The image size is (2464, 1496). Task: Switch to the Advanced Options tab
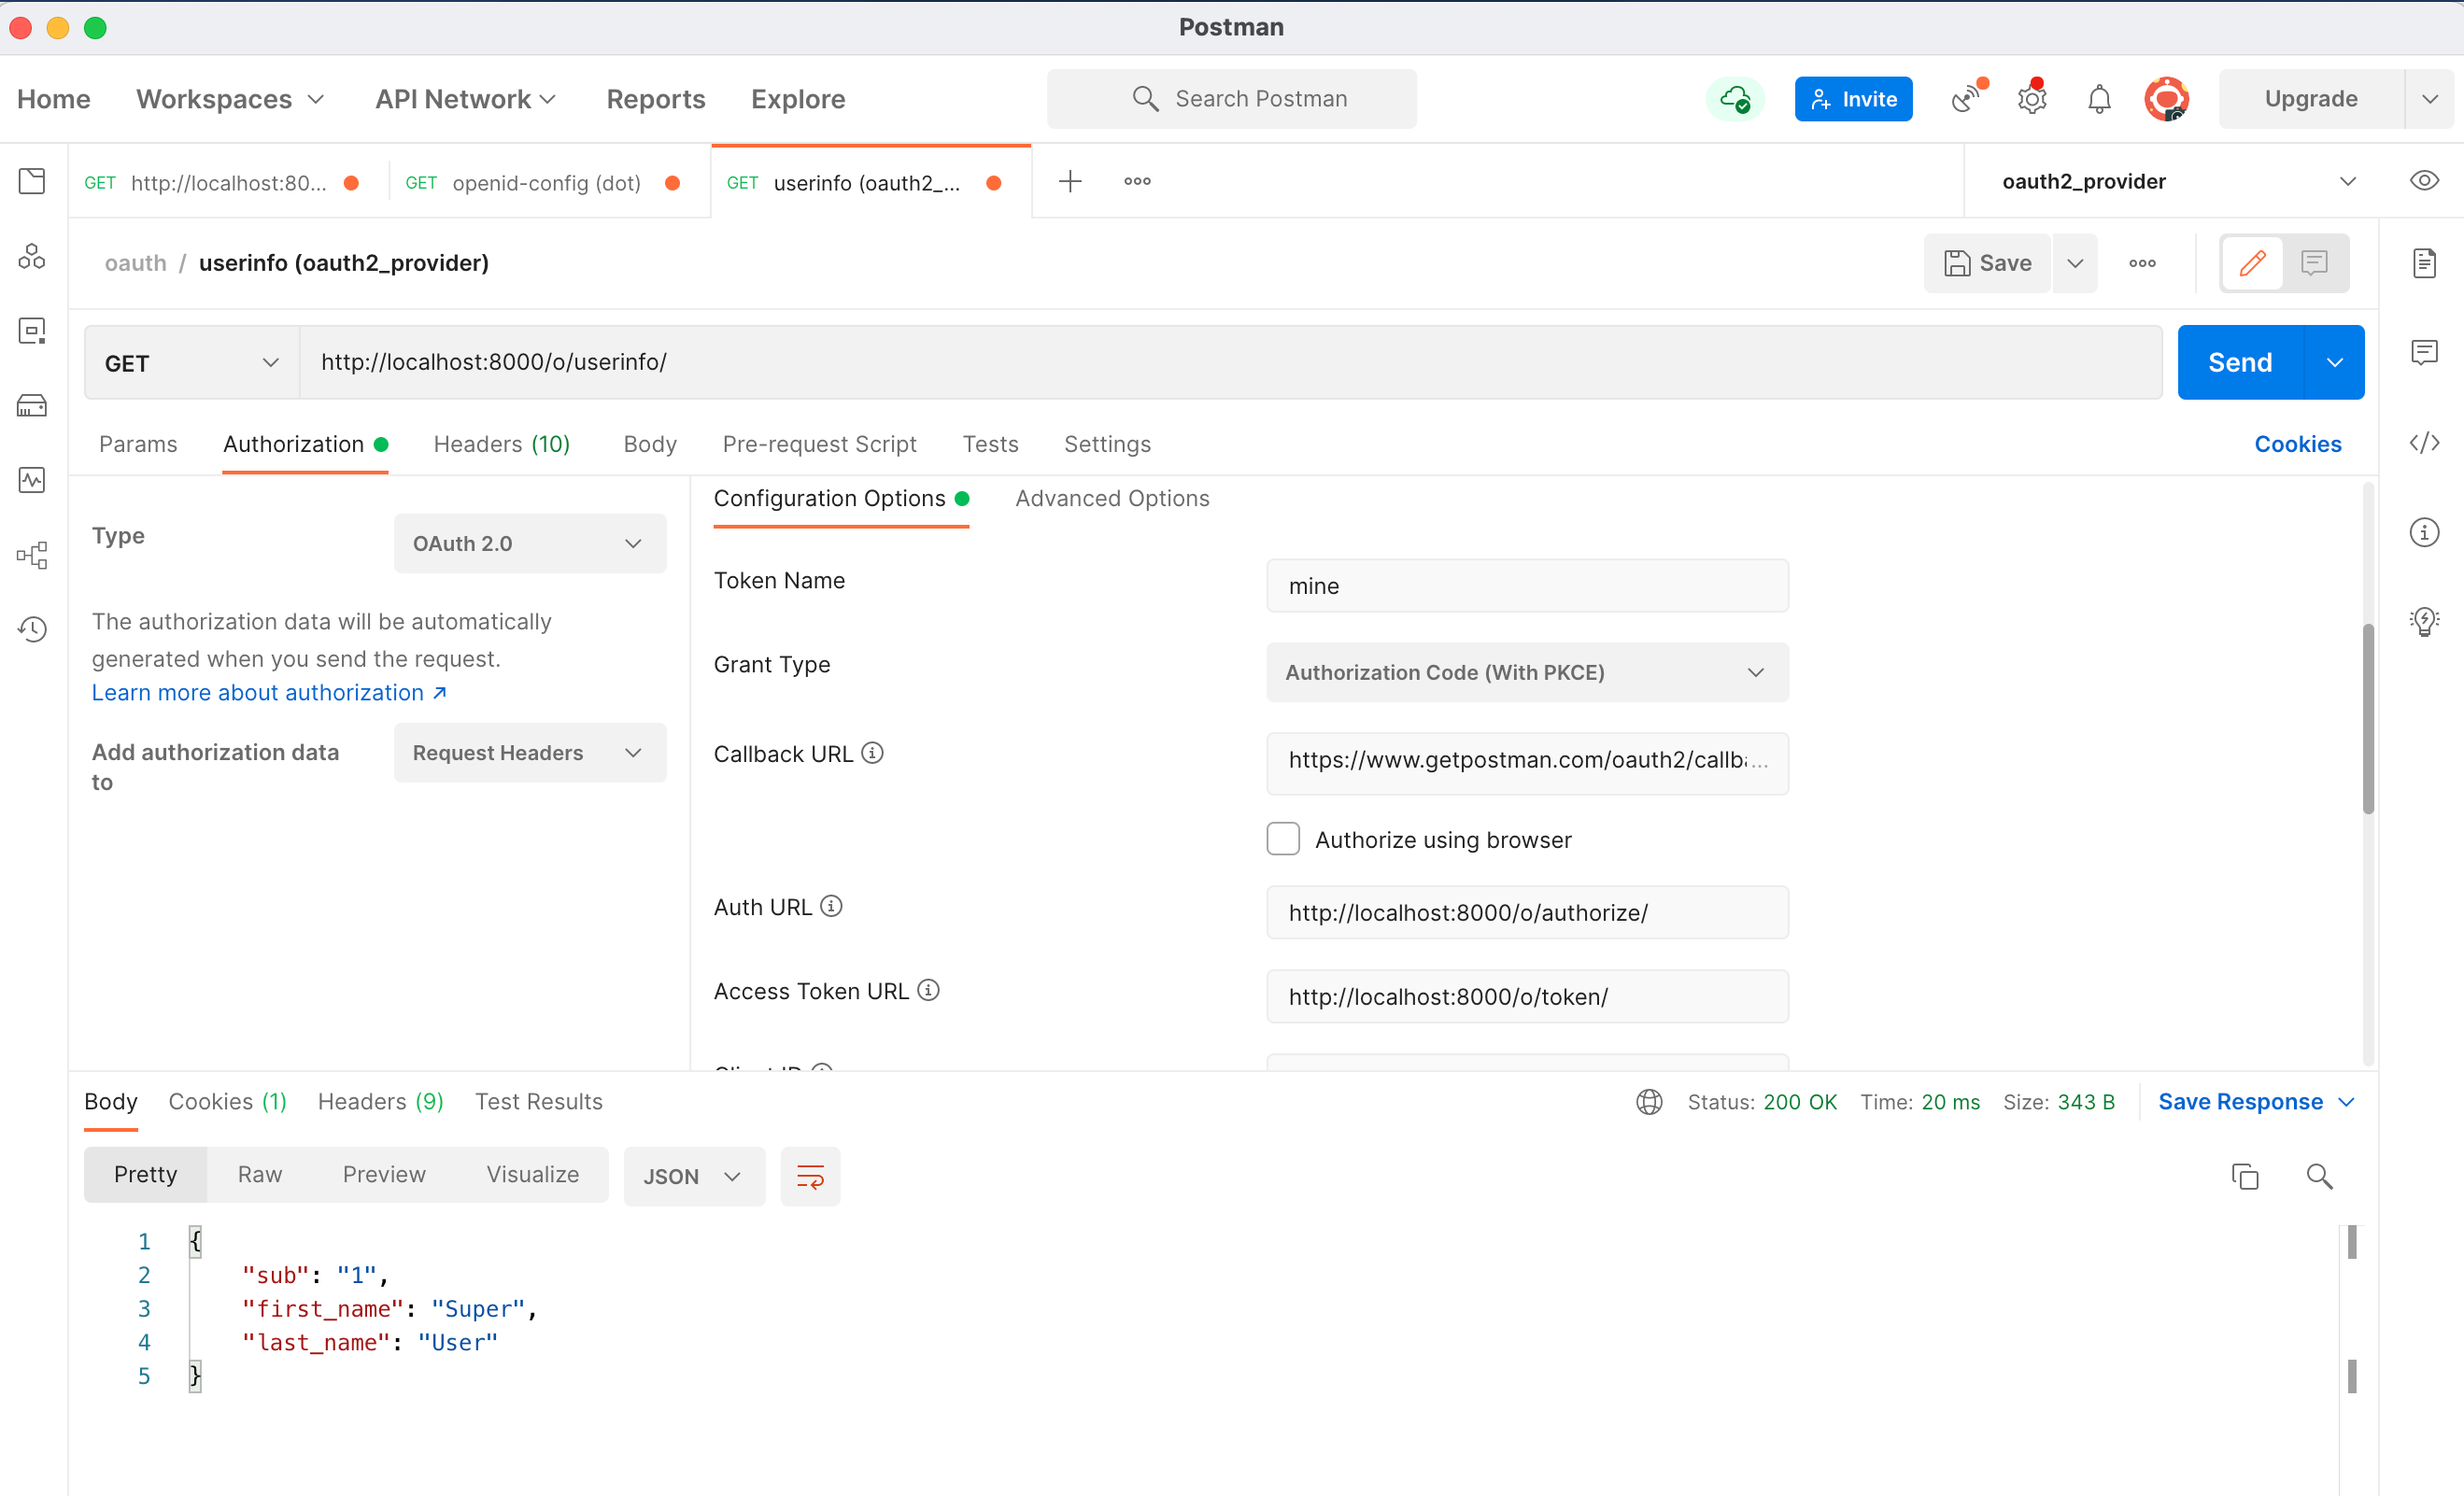(x=1112, y=498)
